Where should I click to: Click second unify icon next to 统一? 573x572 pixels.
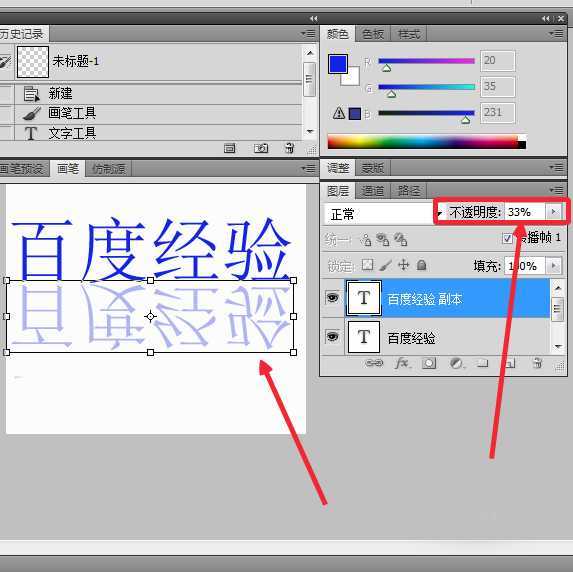point(383,240)
